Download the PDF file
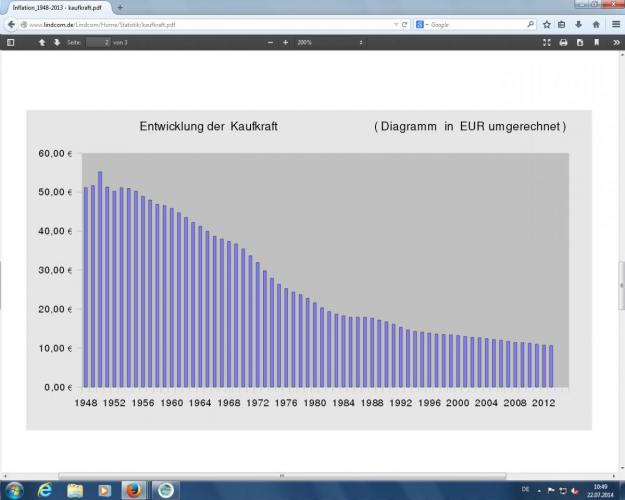The width and height of the screenshot is (625, 500). [580, 43]
